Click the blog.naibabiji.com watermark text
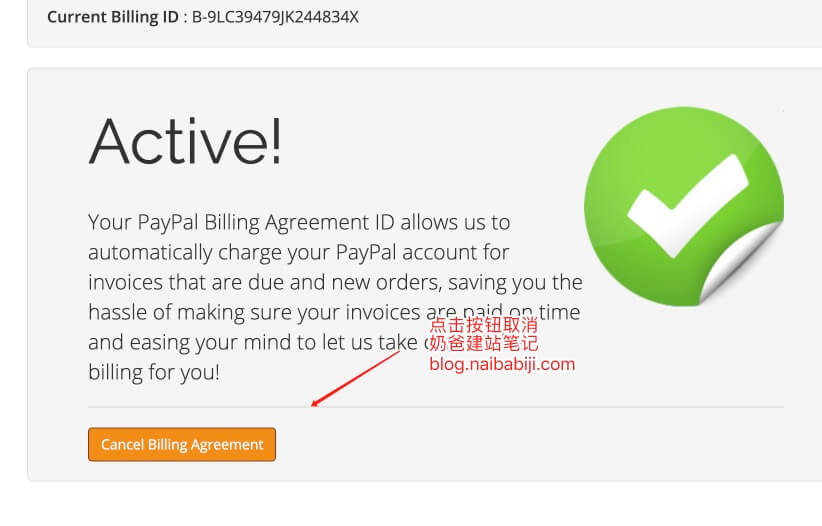This screenshot has width=822, height=526. (x=502, y=363)
